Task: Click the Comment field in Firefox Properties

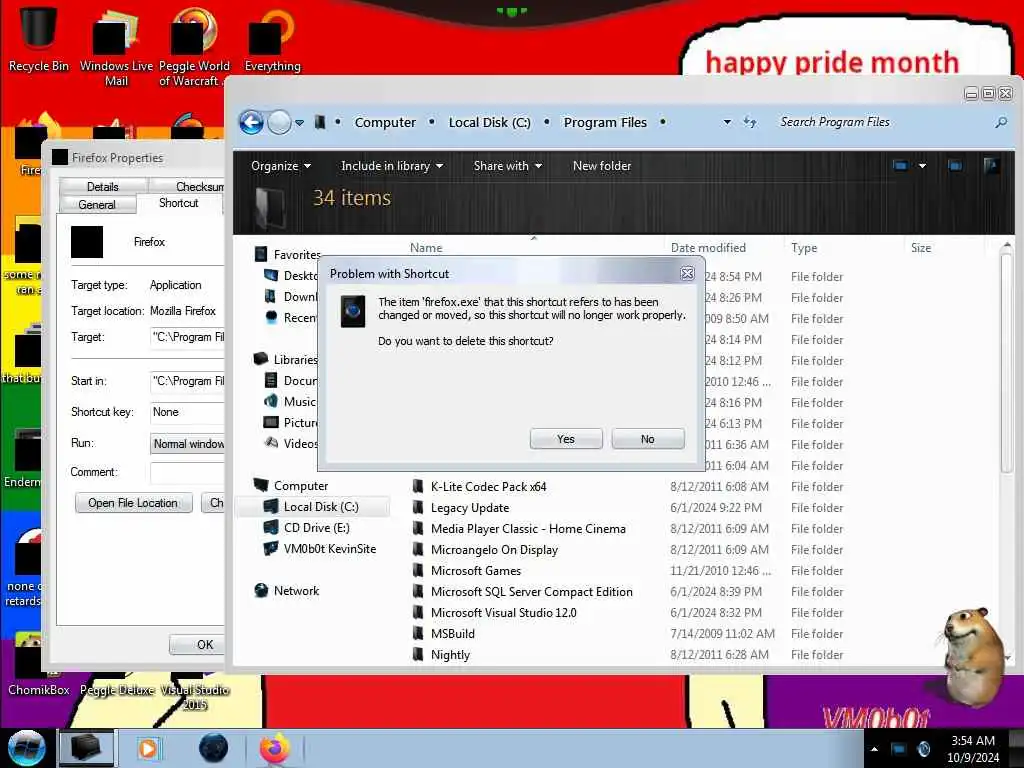Action: 187,472
